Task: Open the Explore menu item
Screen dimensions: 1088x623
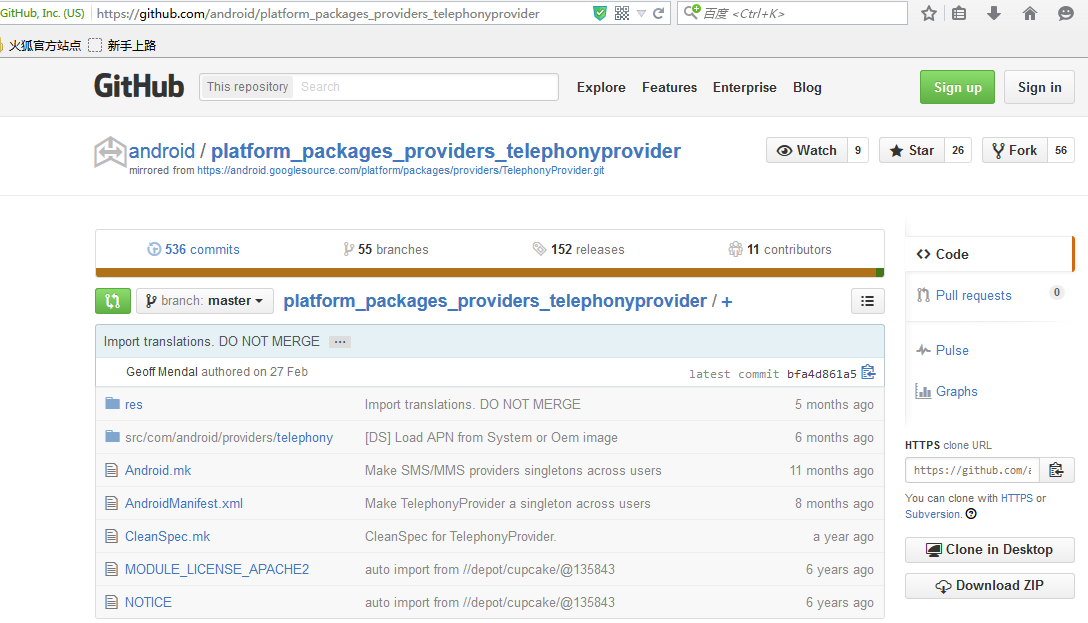Action: (601, 87)
